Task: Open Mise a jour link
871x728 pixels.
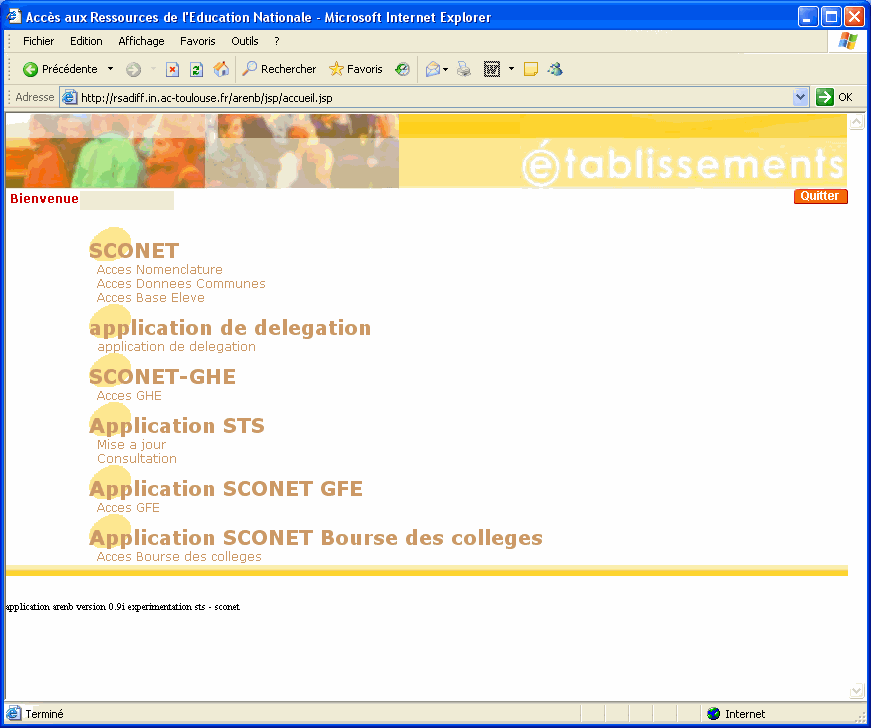Action: [131, 445]
